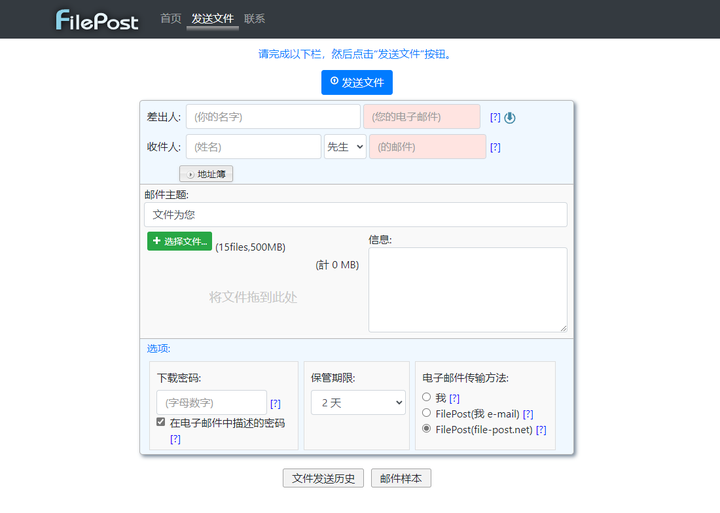Click the (計 0 MB) total text

point(337,265)
